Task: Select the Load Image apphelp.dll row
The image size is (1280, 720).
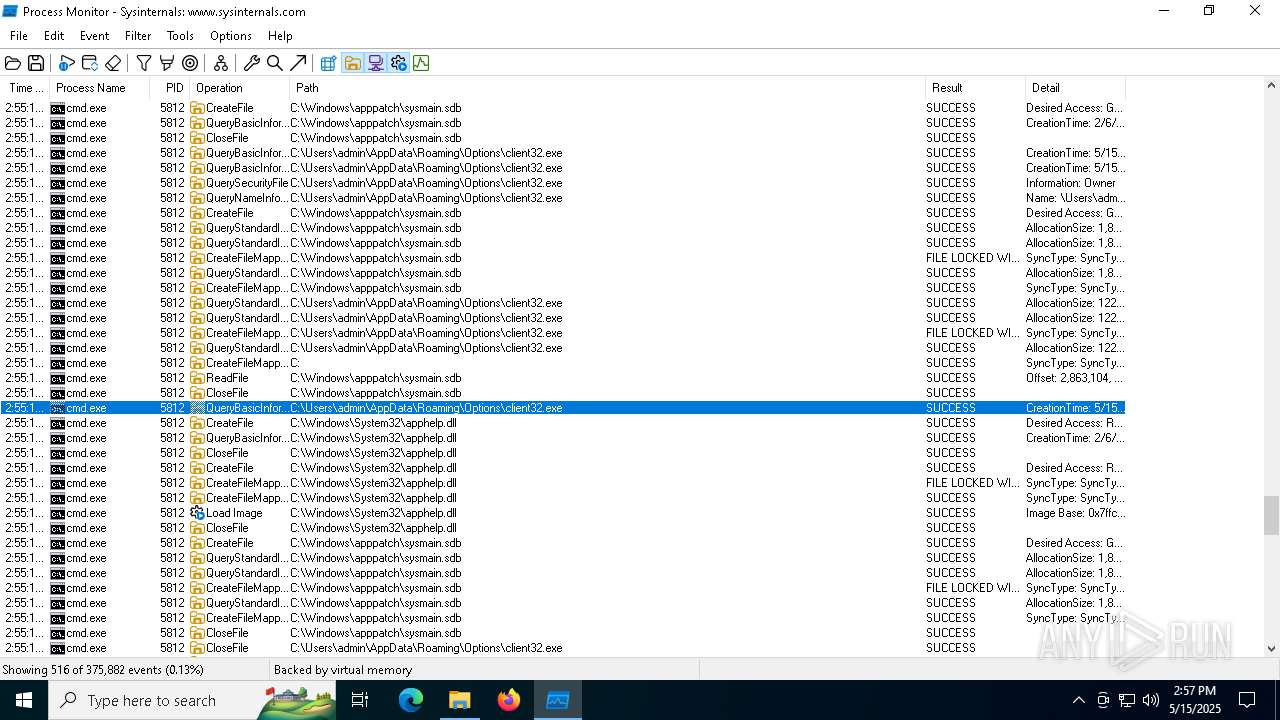Action: (563, 513)
